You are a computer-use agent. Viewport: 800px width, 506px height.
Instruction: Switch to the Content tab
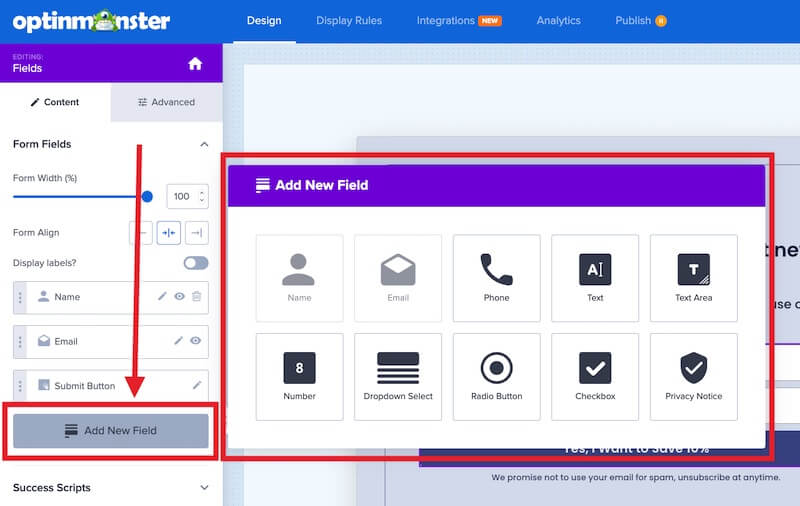[55, 102]
